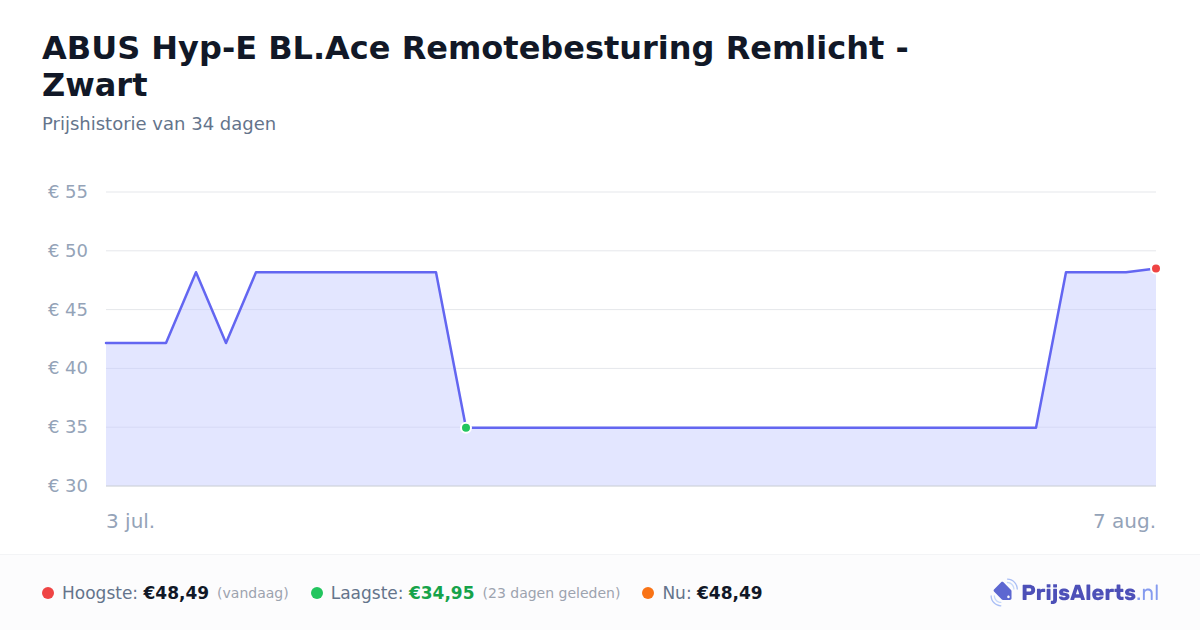Click the Hoogste price €48,49 value
This screenshot has width=1200, height=630.
coord(176,593)
